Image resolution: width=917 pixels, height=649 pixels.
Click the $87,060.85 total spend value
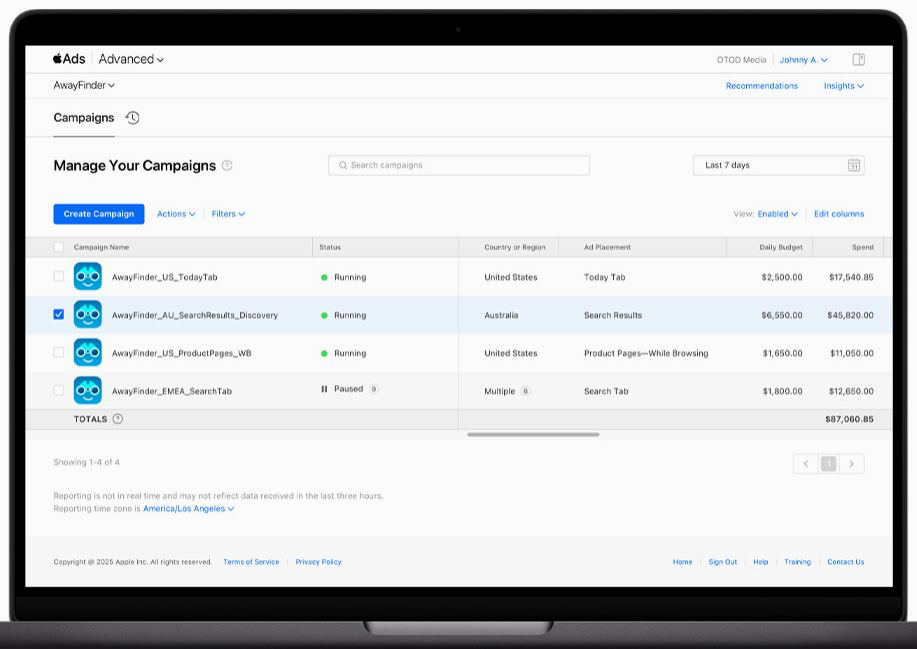849,419
